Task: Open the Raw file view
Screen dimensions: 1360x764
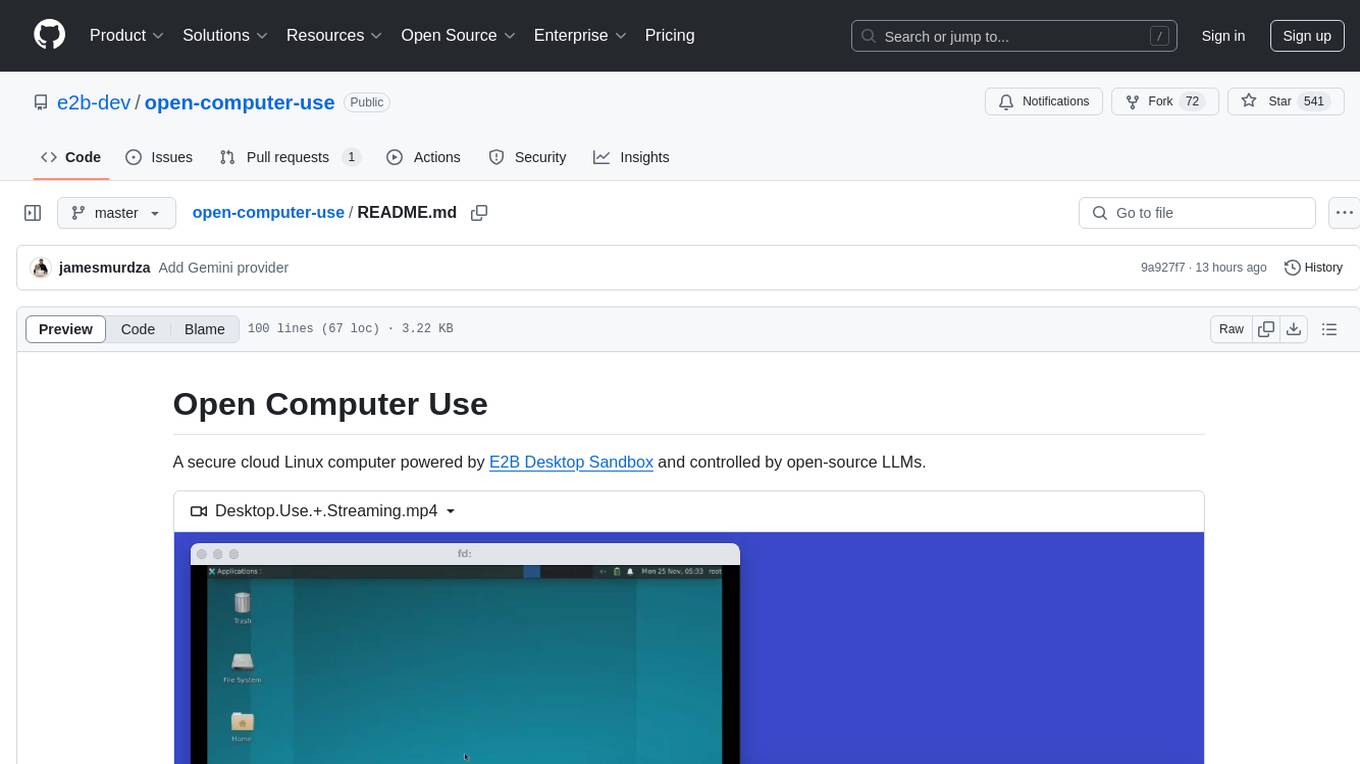Action: pos(1231,329)
